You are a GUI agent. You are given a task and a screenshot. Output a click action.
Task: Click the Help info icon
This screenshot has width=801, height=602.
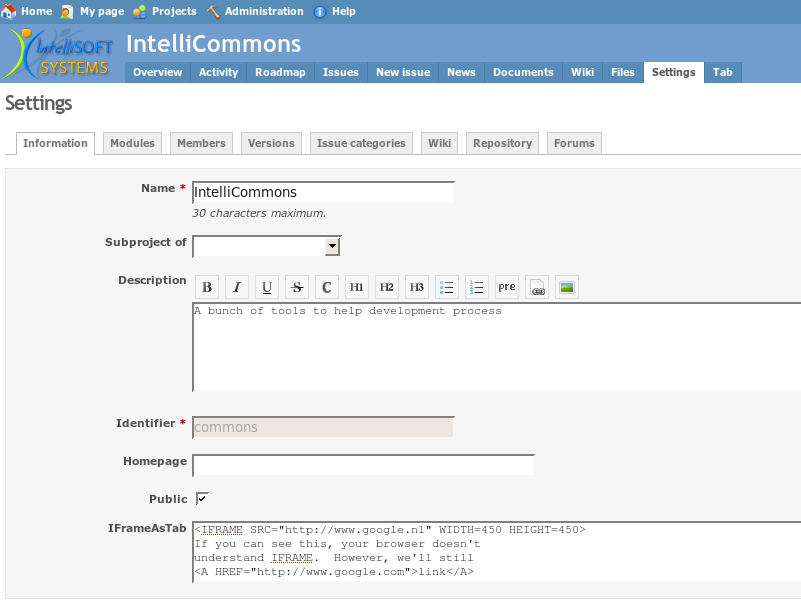[320, 12]
